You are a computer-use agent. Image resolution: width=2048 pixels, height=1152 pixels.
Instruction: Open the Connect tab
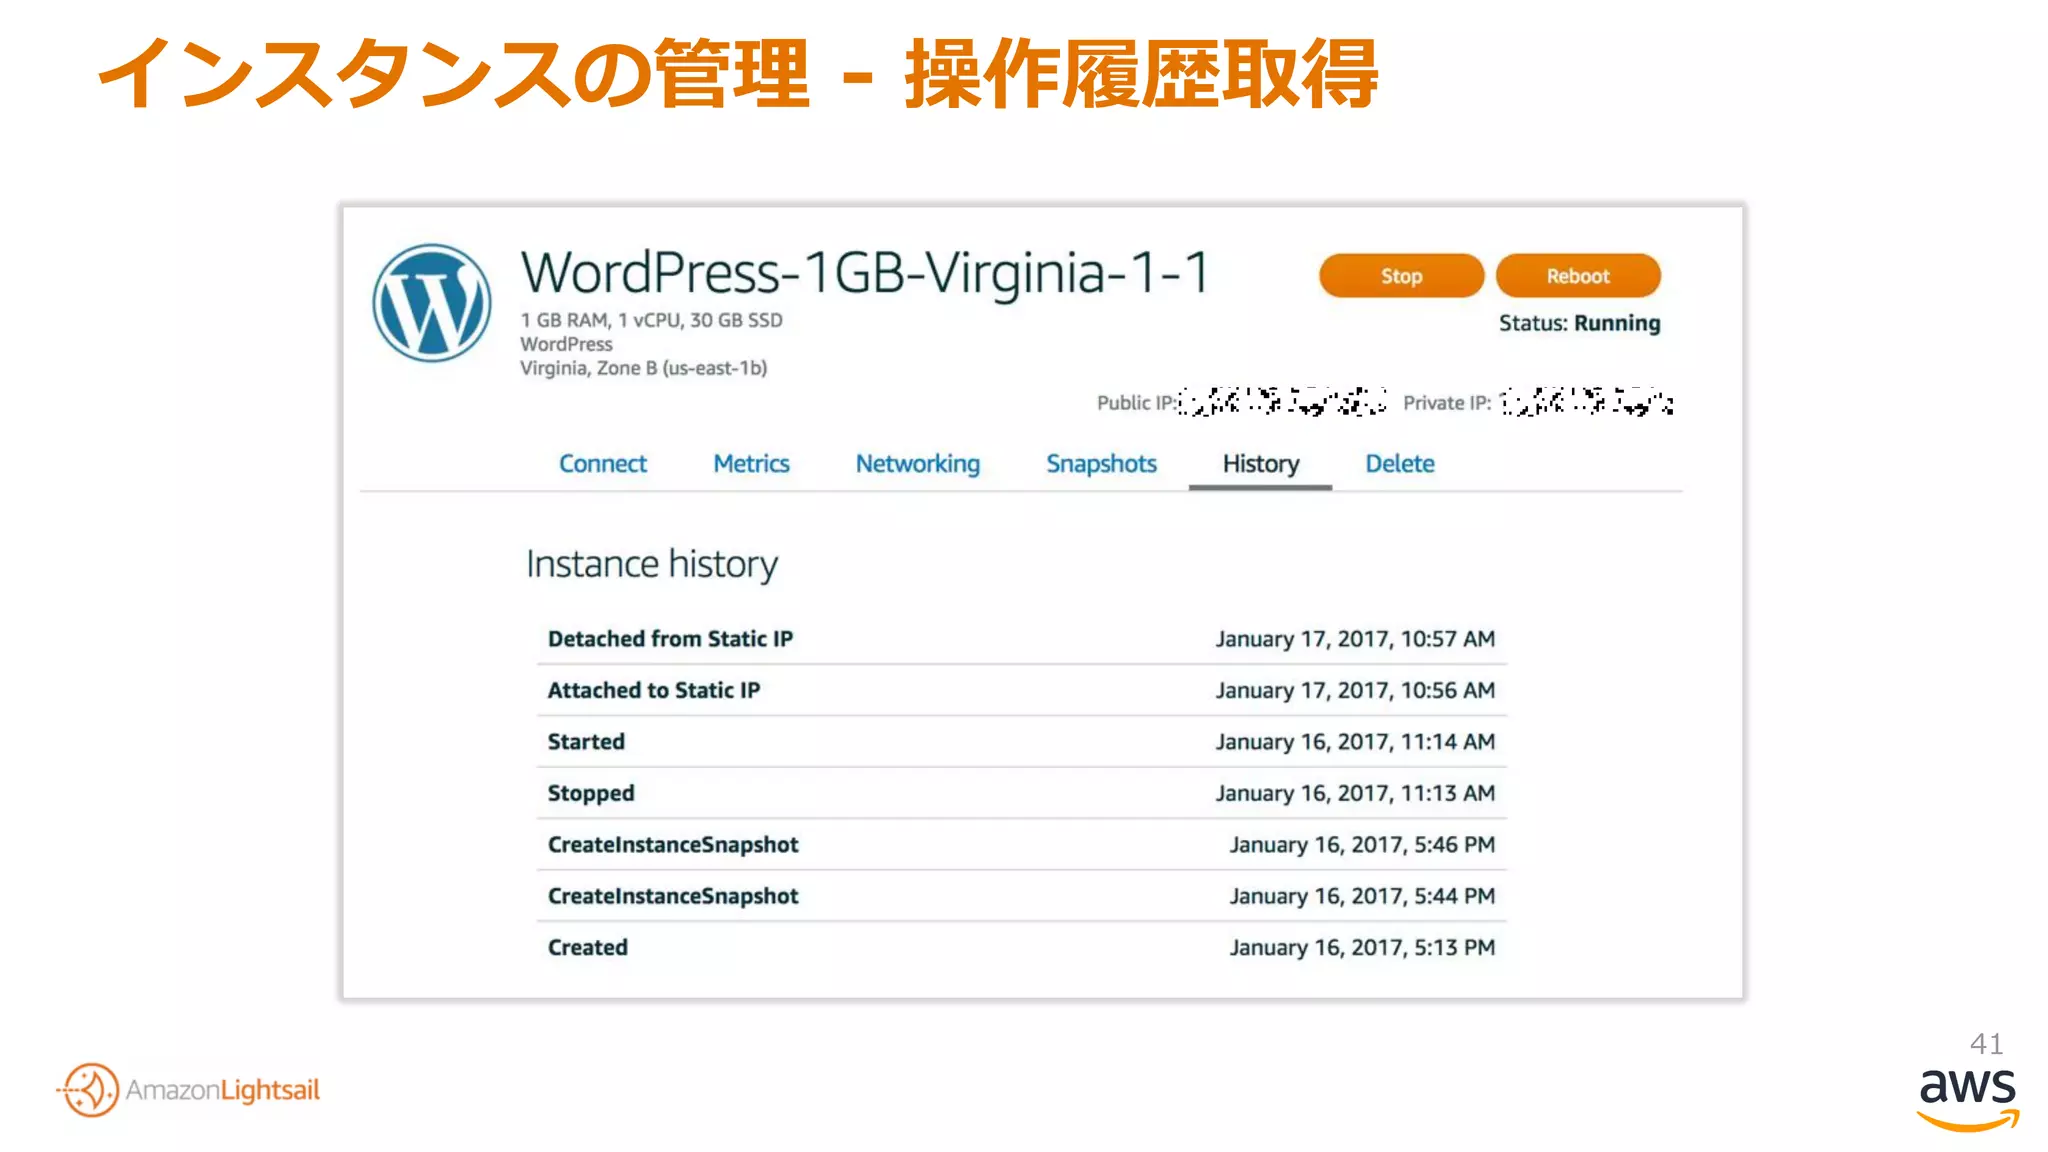click(602, 464)
